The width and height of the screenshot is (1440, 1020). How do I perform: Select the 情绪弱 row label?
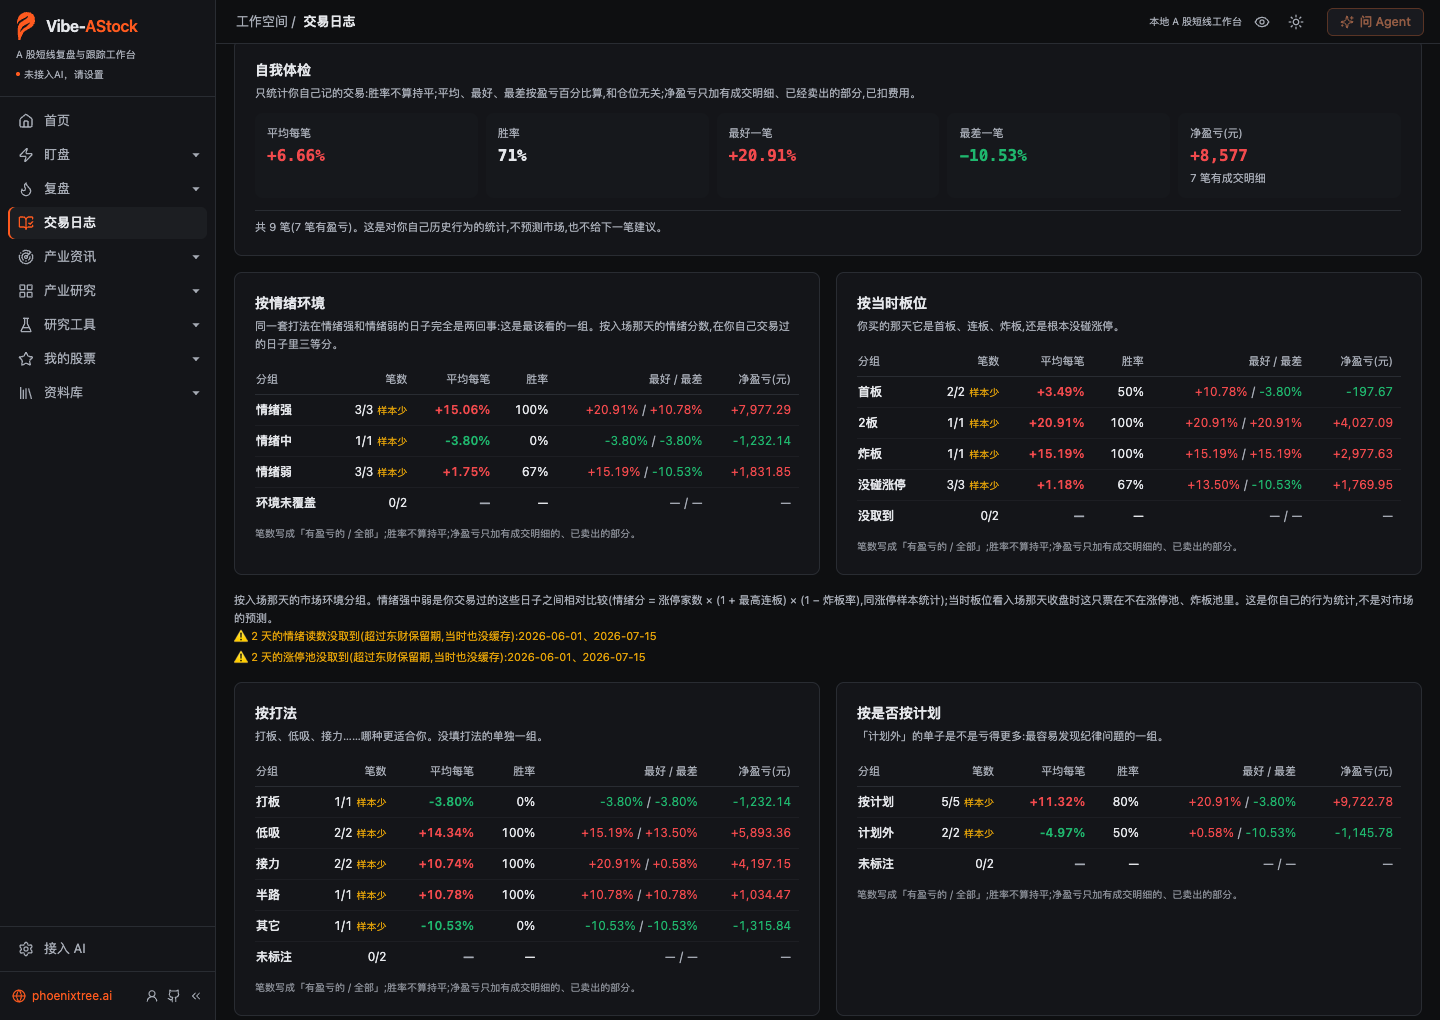pos(274,472)
